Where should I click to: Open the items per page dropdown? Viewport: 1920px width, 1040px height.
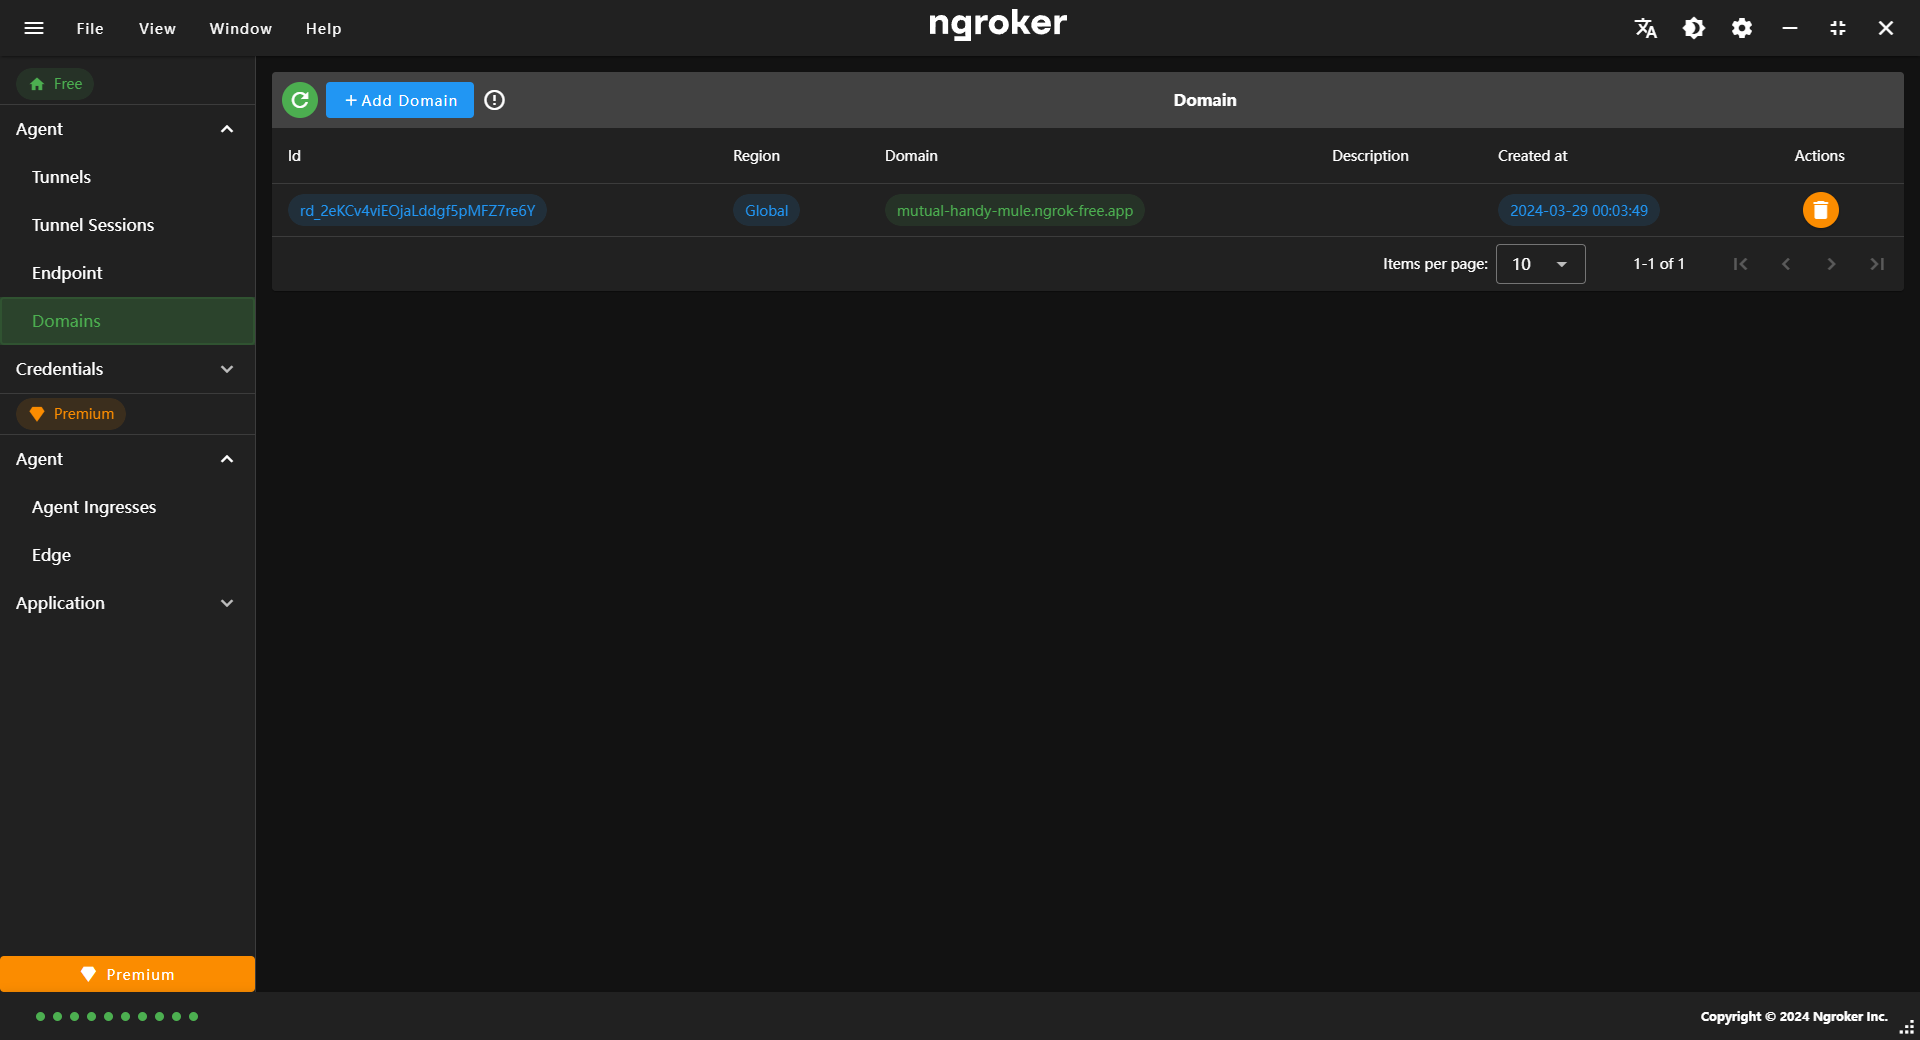point(1540,264)
